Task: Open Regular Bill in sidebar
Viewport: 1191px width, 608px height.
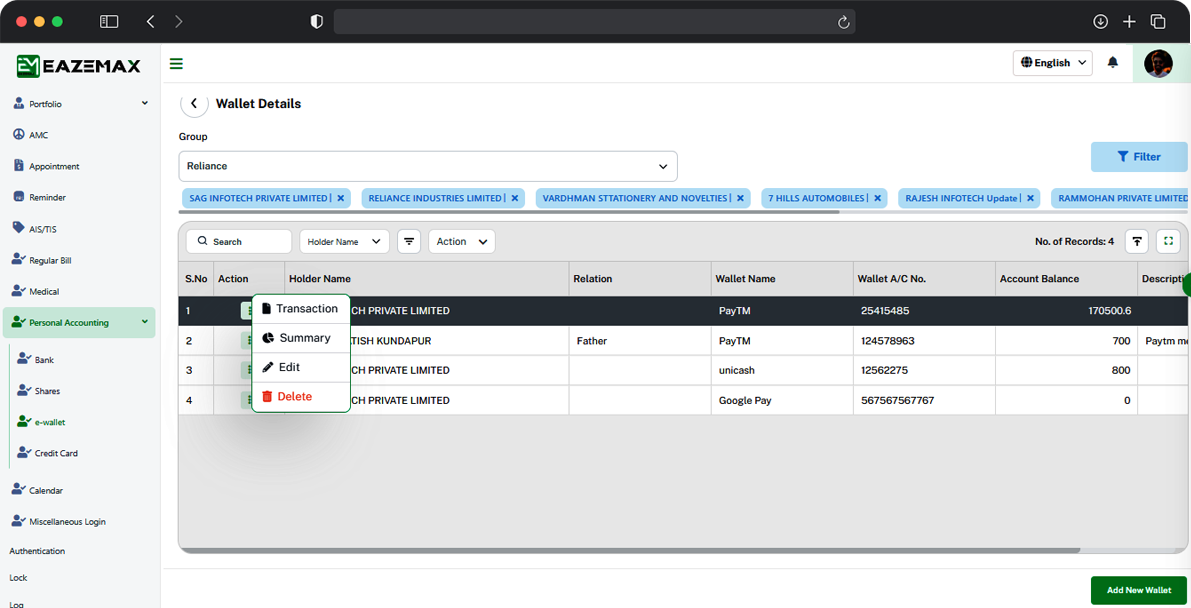Action: tap(42, 260)
